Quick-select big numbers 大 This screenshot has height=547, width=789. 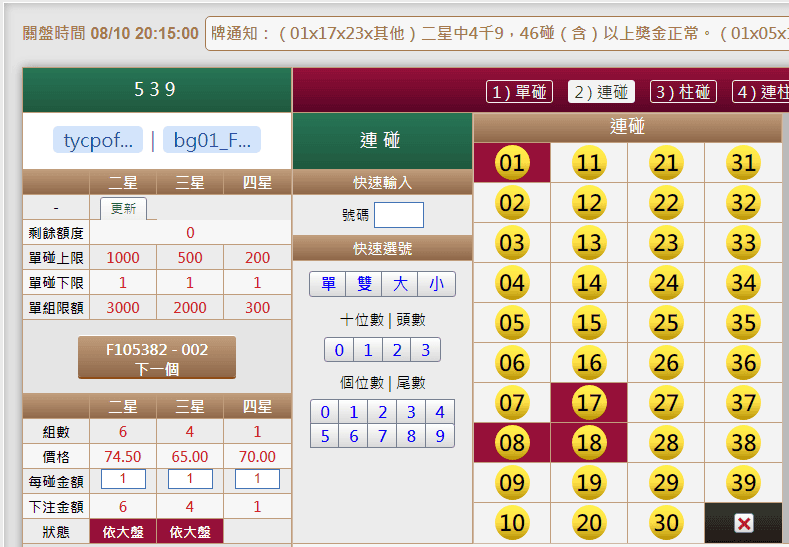tap(400, 284)
